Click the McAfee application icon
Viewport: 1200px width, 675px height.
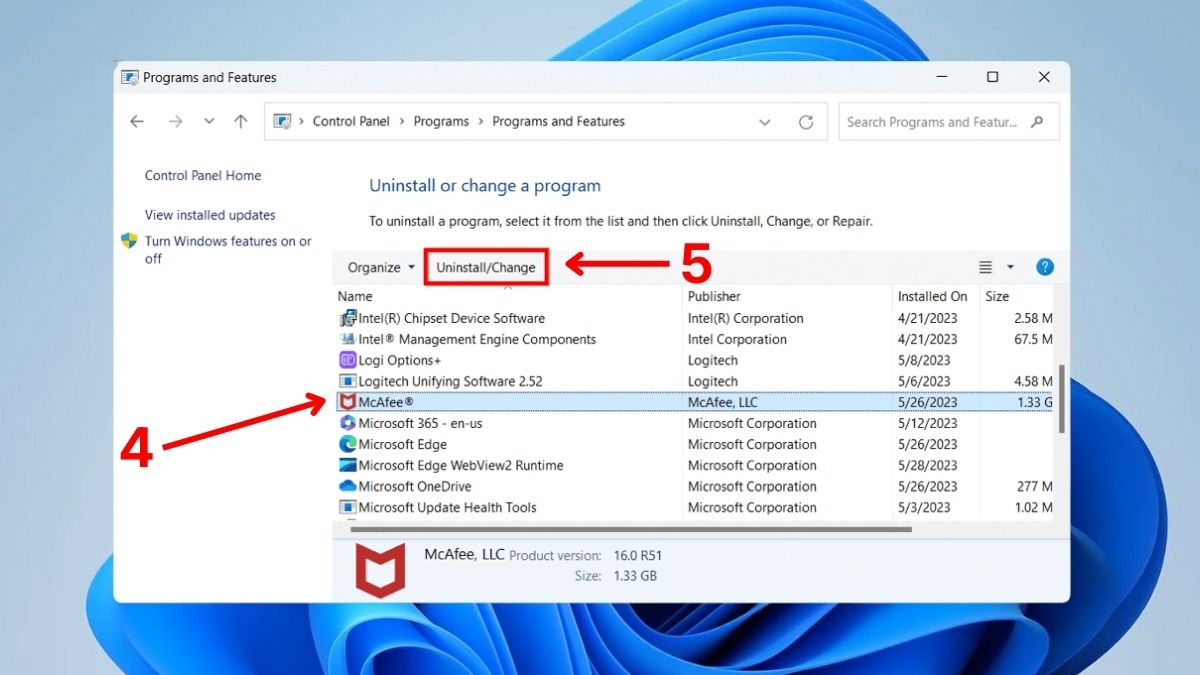(x=347, y=402)
